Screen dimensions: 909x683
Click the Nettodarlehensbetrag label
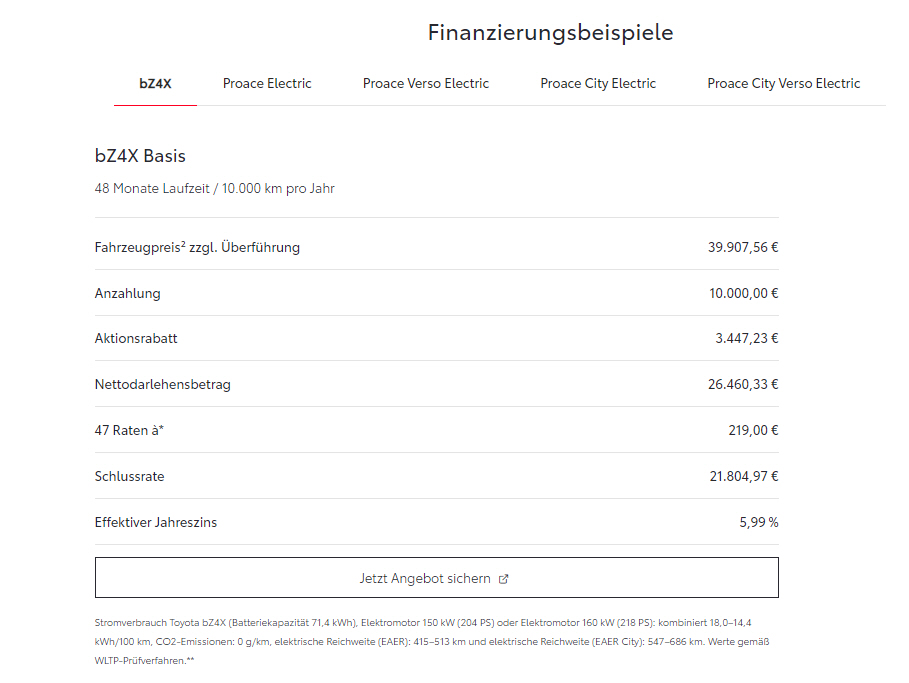[162, 385]
